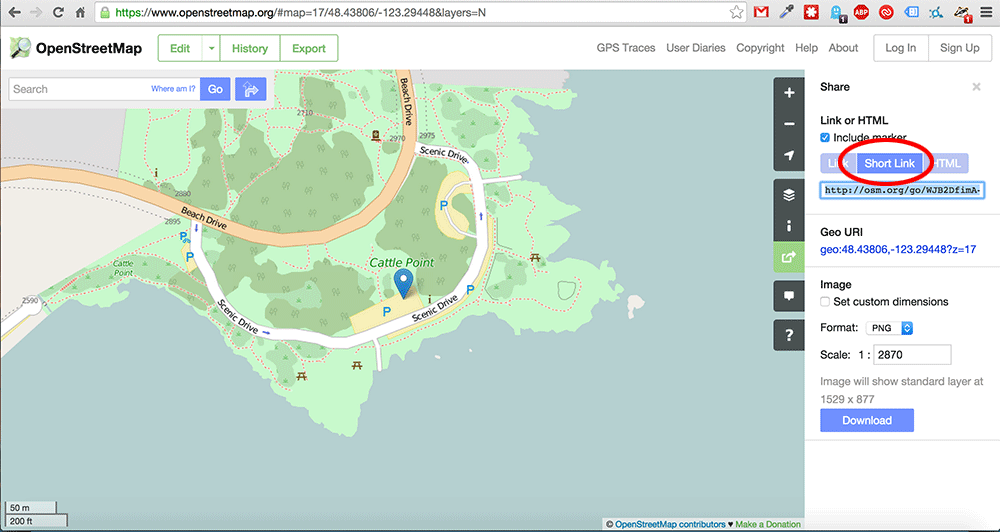Toggle the Include marker checkbox
The image size is (1000, 532).
[x=825, y=138]
